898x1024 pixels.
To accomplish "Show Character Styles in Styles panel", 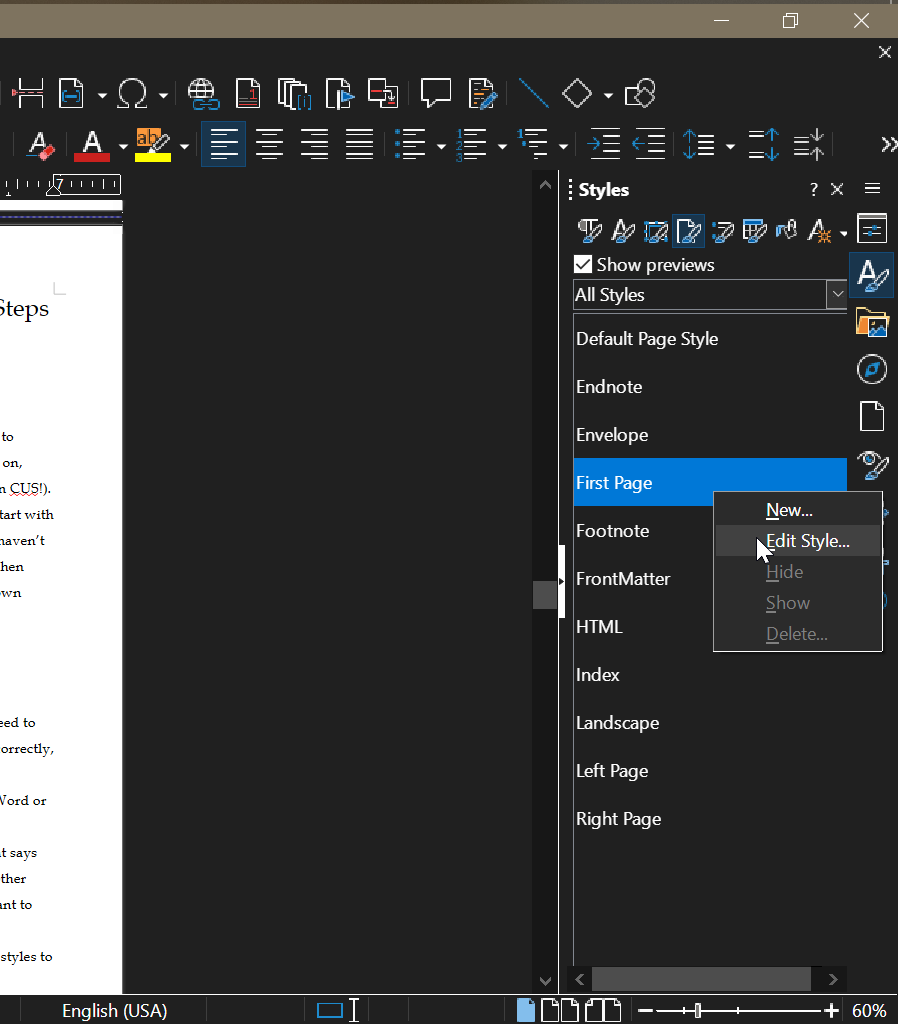I will click(x=622, y=231).
